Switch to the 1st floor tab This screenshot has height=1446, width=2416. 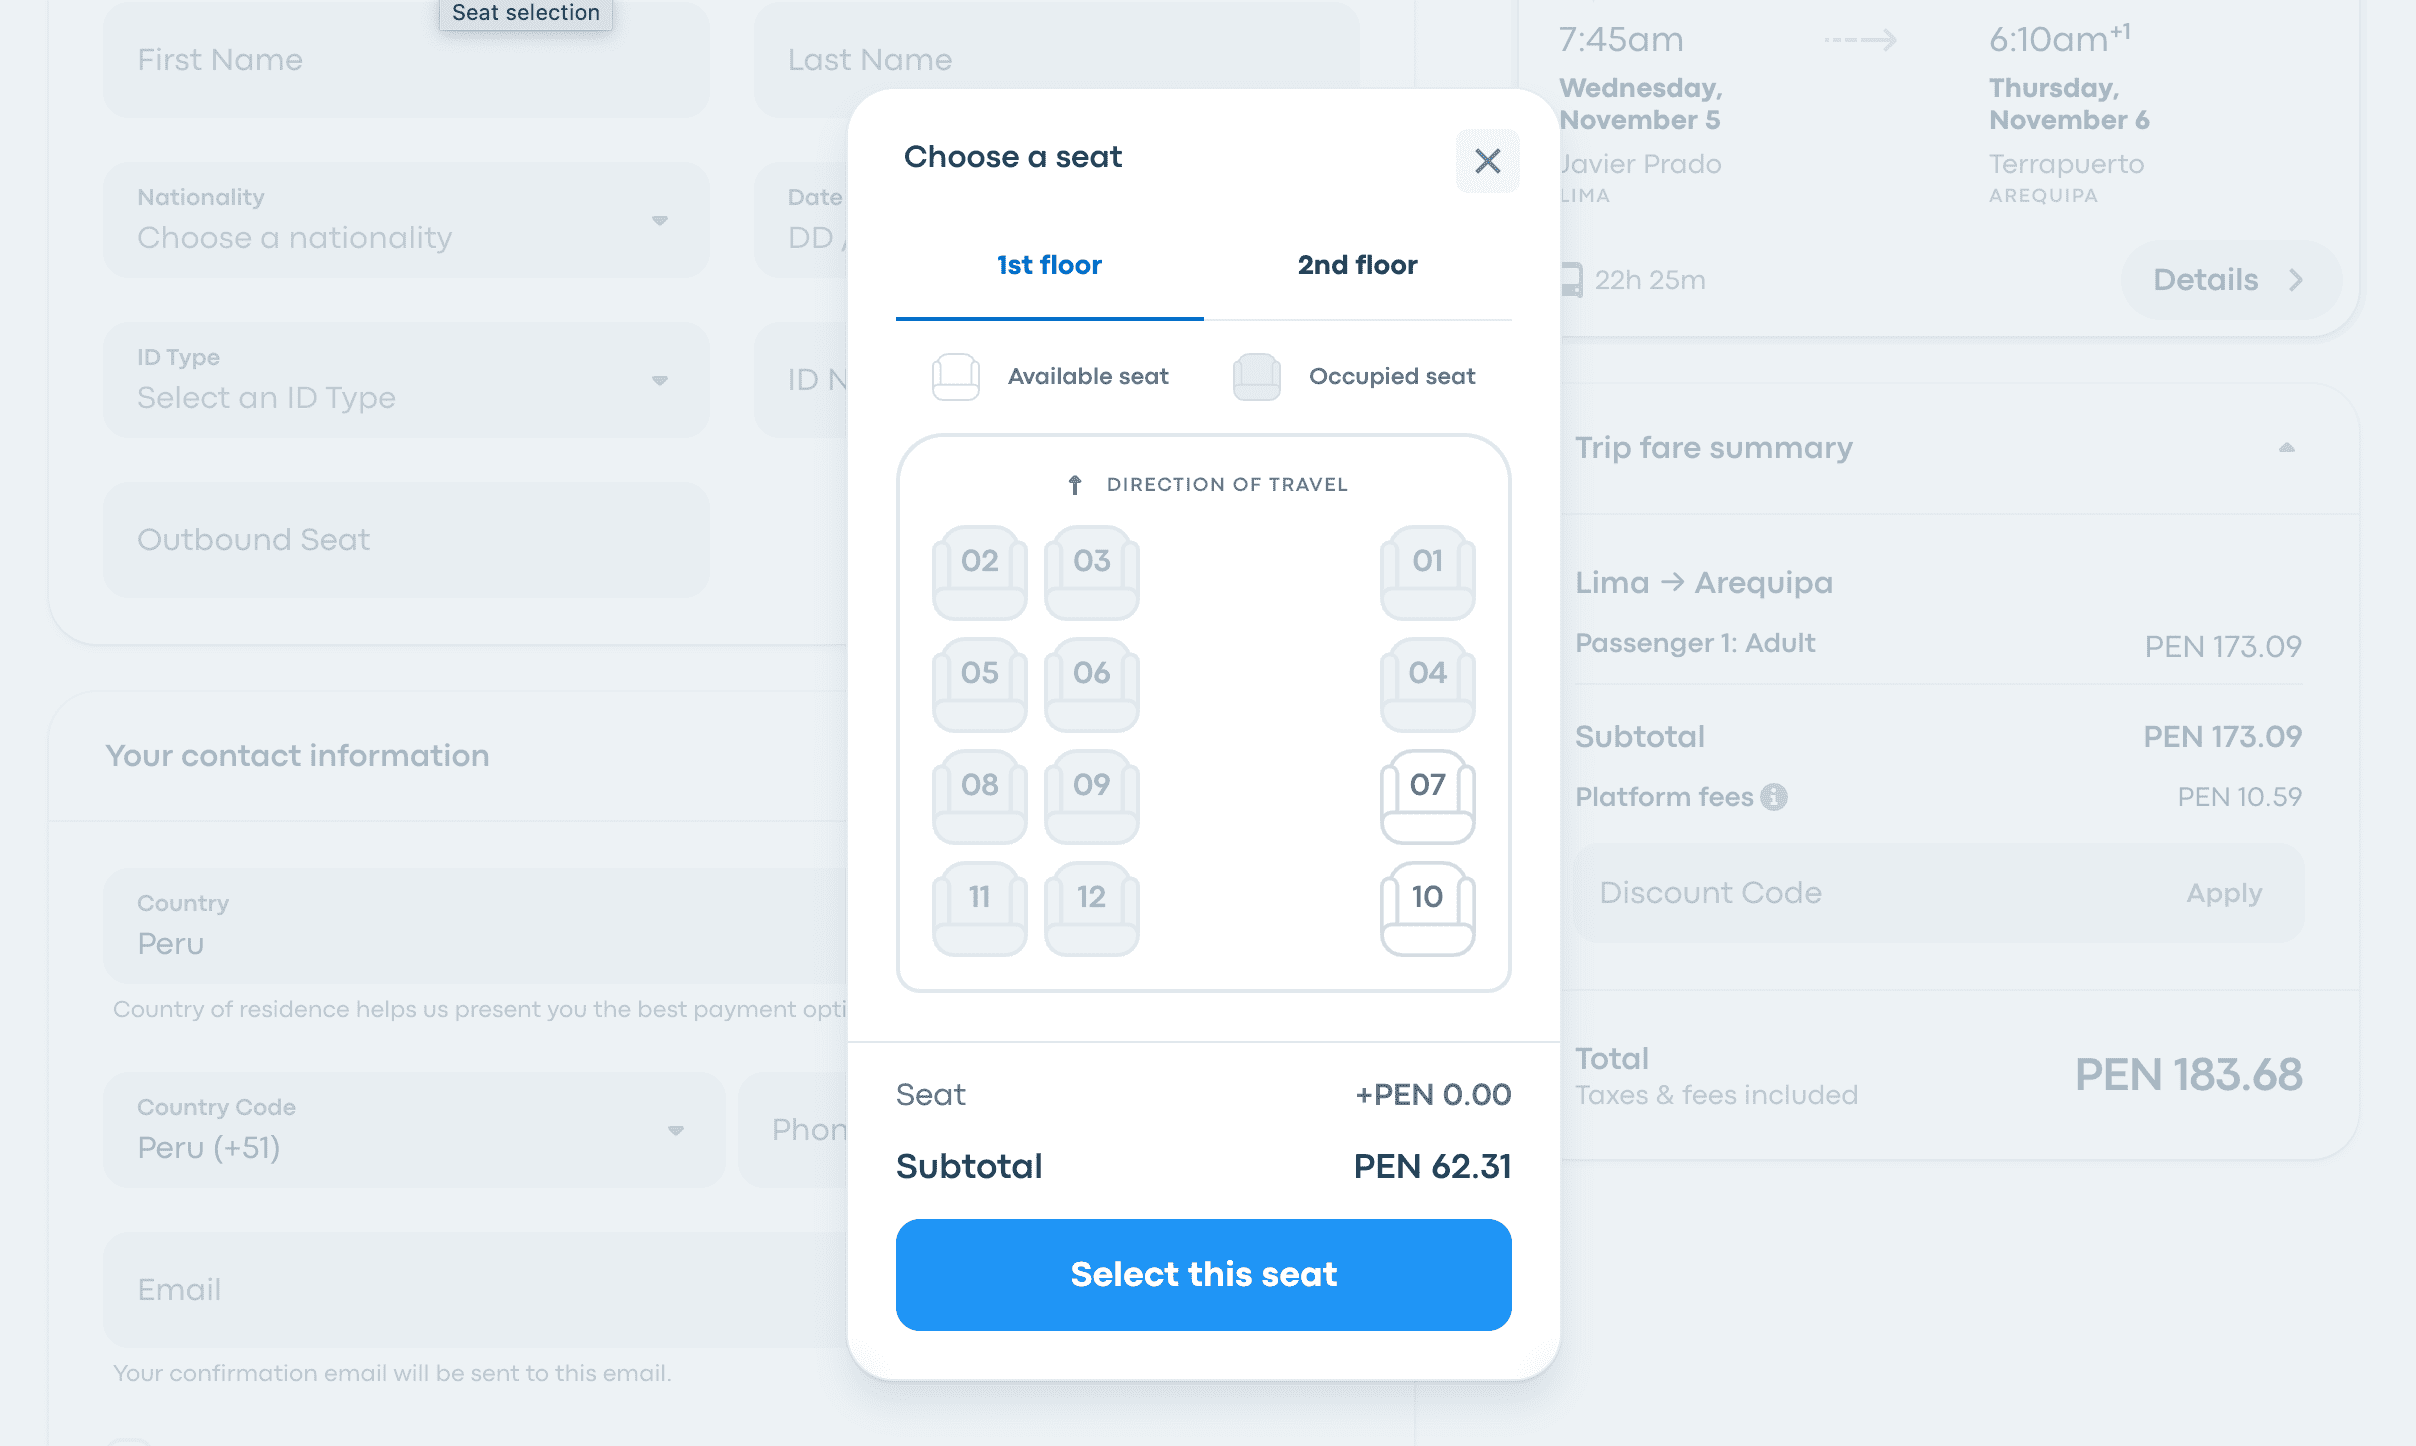pos(1049,265)
